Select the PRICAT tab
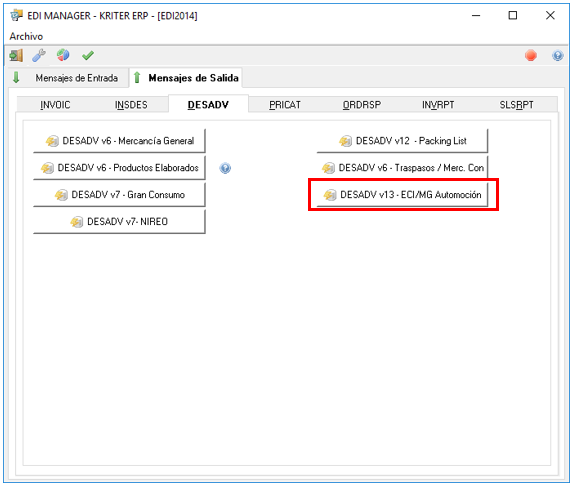The height and width of the screenshot is (487, 574). pyautogui.click(x=285, y=105)
